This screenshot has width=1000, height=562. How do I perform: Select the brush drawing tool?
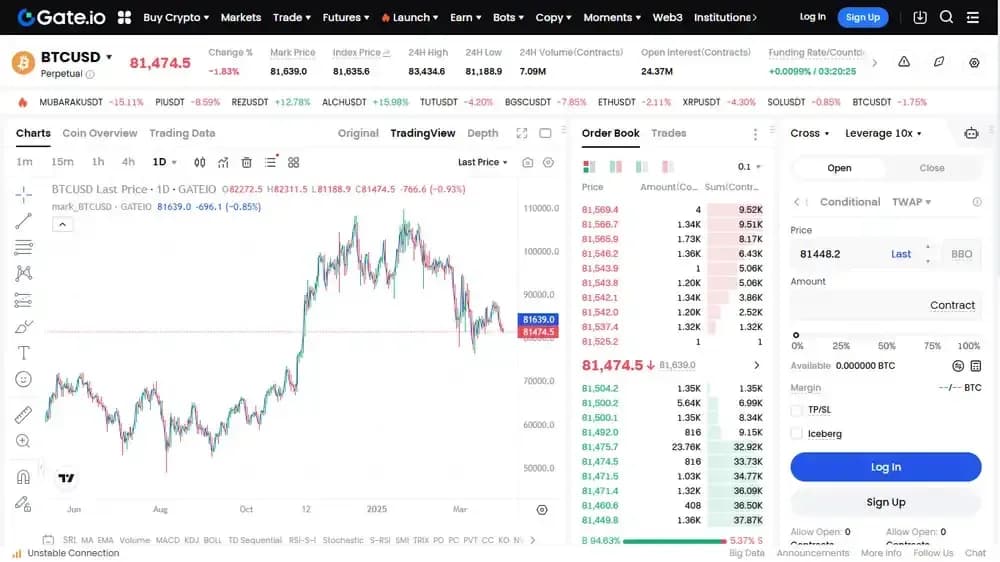coord(24,327)
